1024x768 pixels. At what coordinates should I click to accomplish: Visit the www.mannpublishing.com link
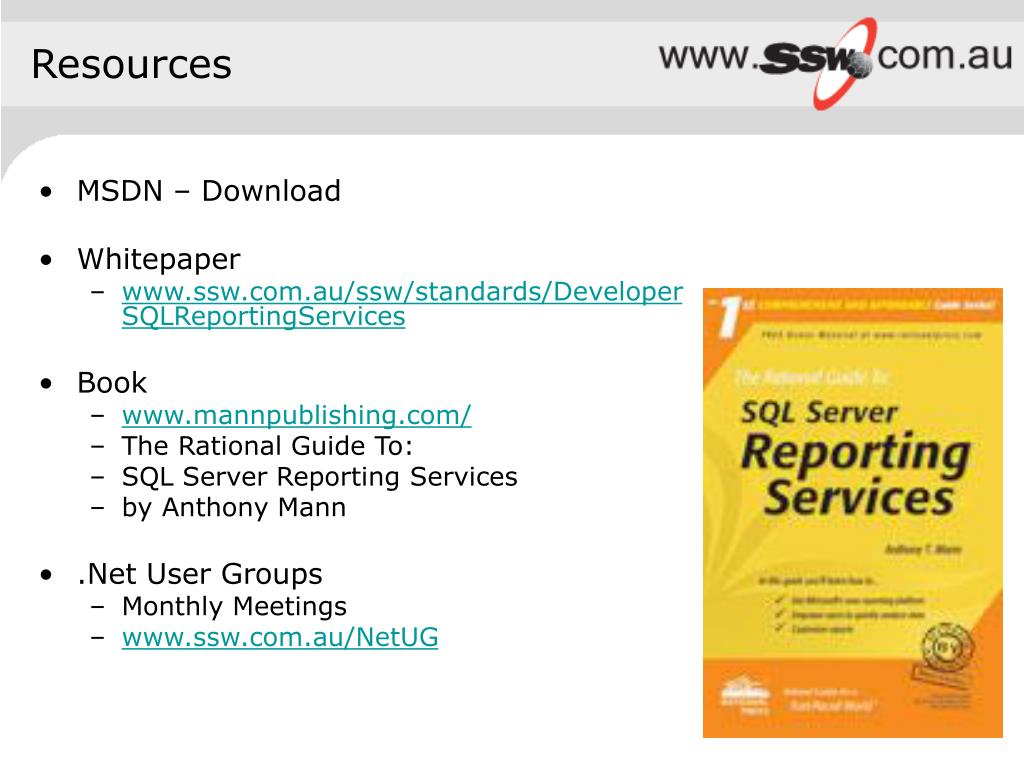pos(296,415)
